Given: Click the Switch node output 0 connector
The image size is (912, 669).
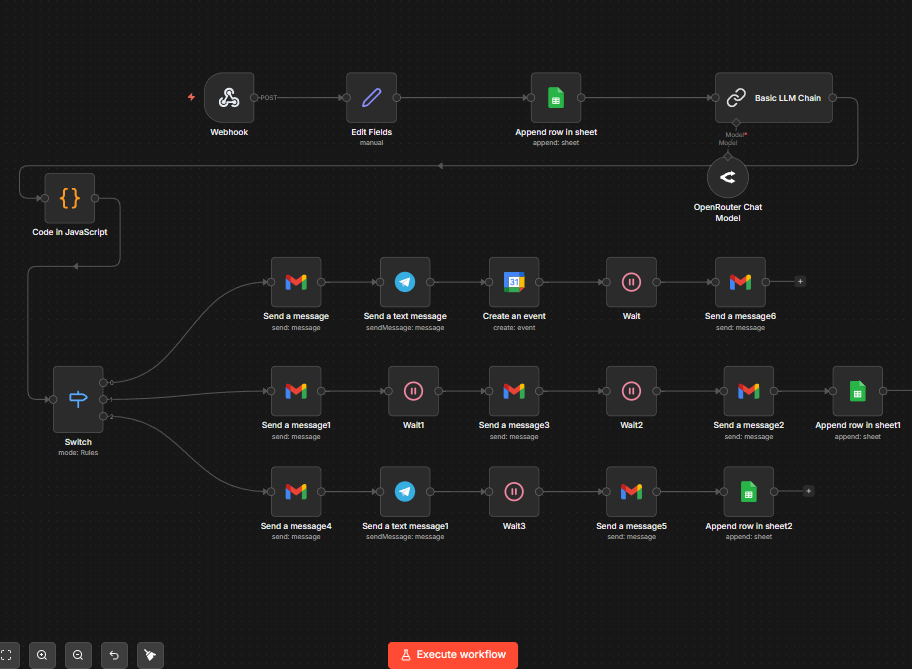Looking at the screenshot, I should click(x=103, y=382).
